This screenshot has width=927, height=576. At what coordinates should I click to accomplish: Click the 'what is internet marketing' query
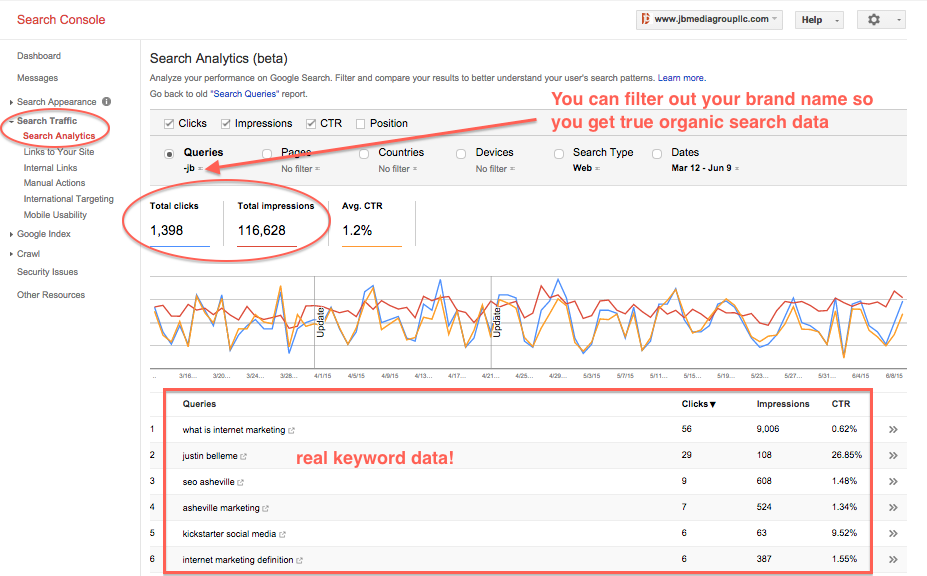[234, 430]
